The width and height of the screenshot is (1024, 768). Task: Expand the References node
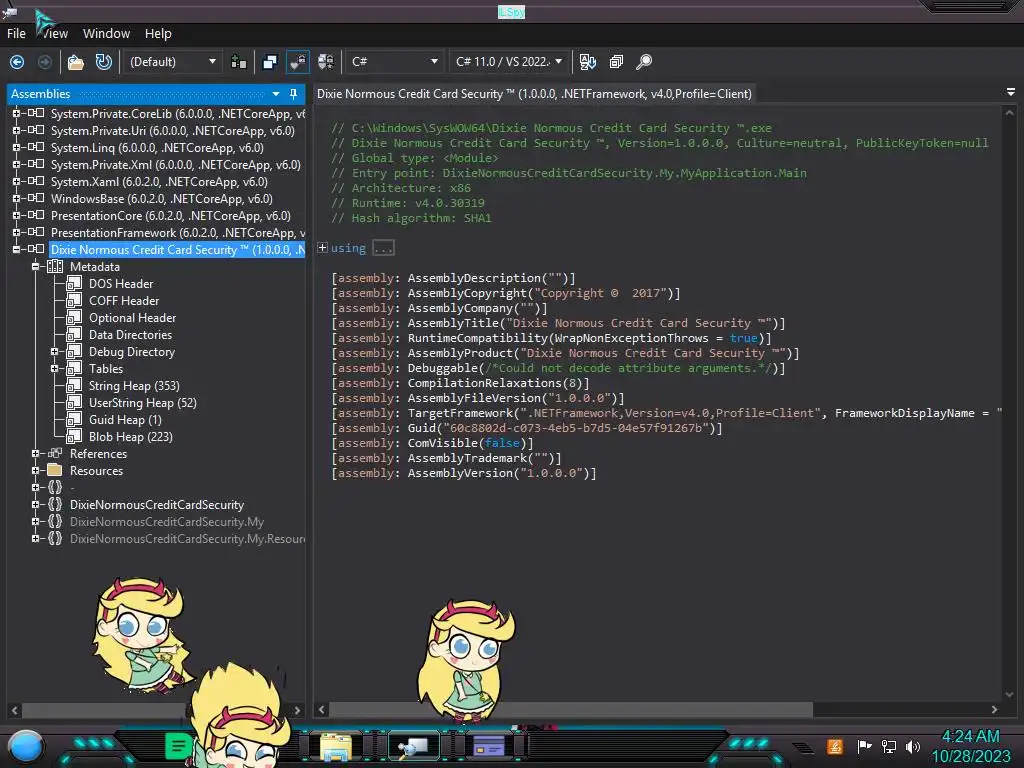pyautogui.click(x=36, y=453)
